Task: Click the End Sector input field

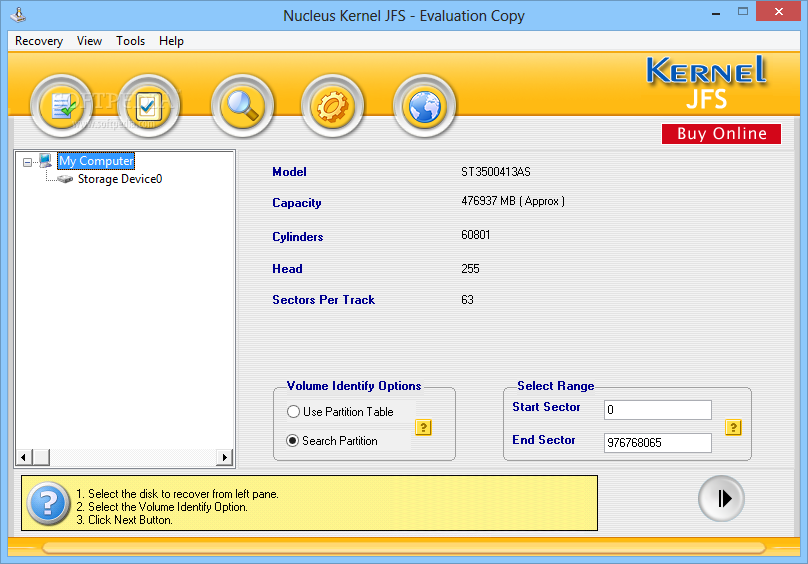Action: [x=658, y=443]
